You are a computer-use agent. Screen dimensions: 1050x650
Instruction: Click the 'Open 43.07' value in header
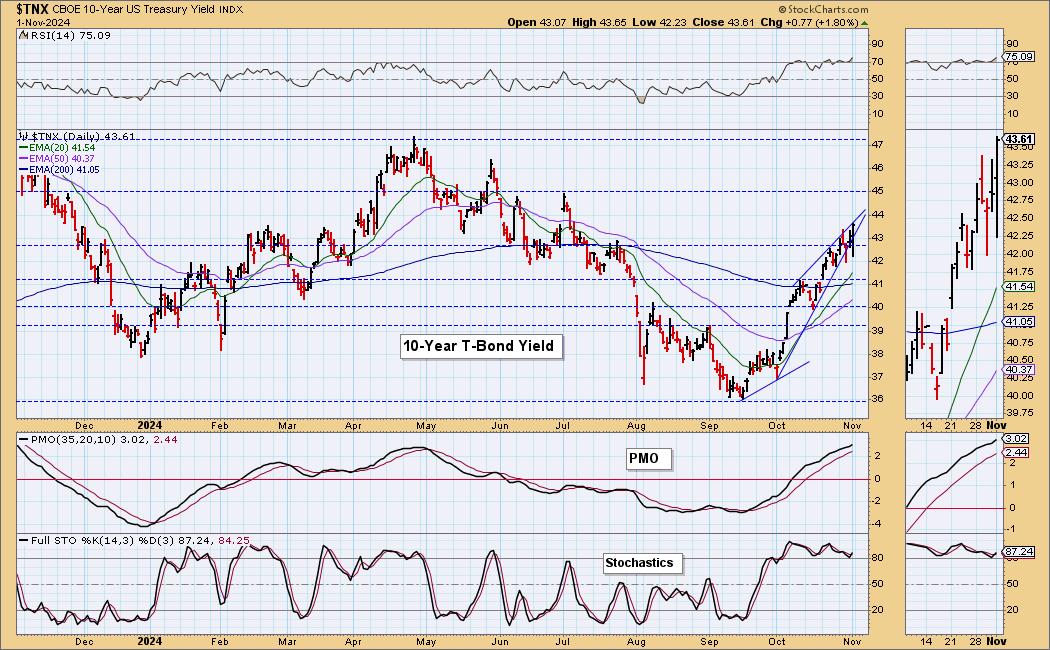pyautogui.click(x=537, y=22)
